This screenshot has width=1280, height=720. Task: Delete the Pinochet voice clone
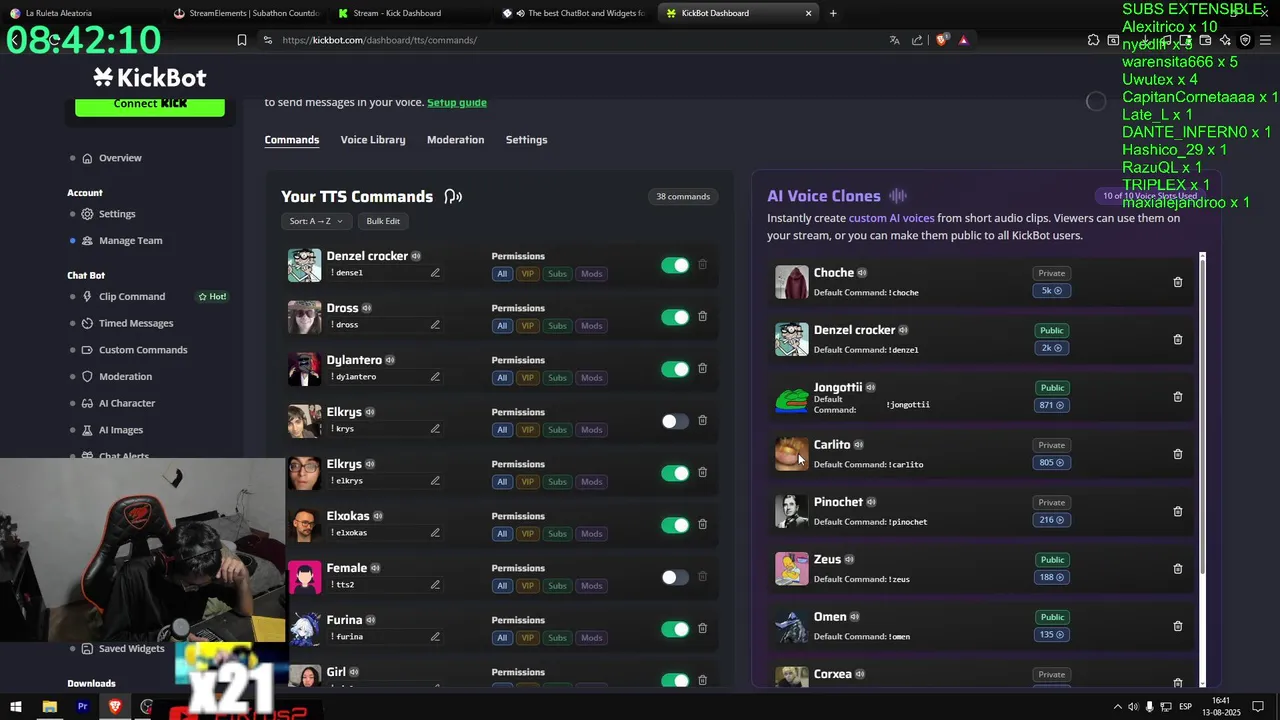tap(1177, 511)
